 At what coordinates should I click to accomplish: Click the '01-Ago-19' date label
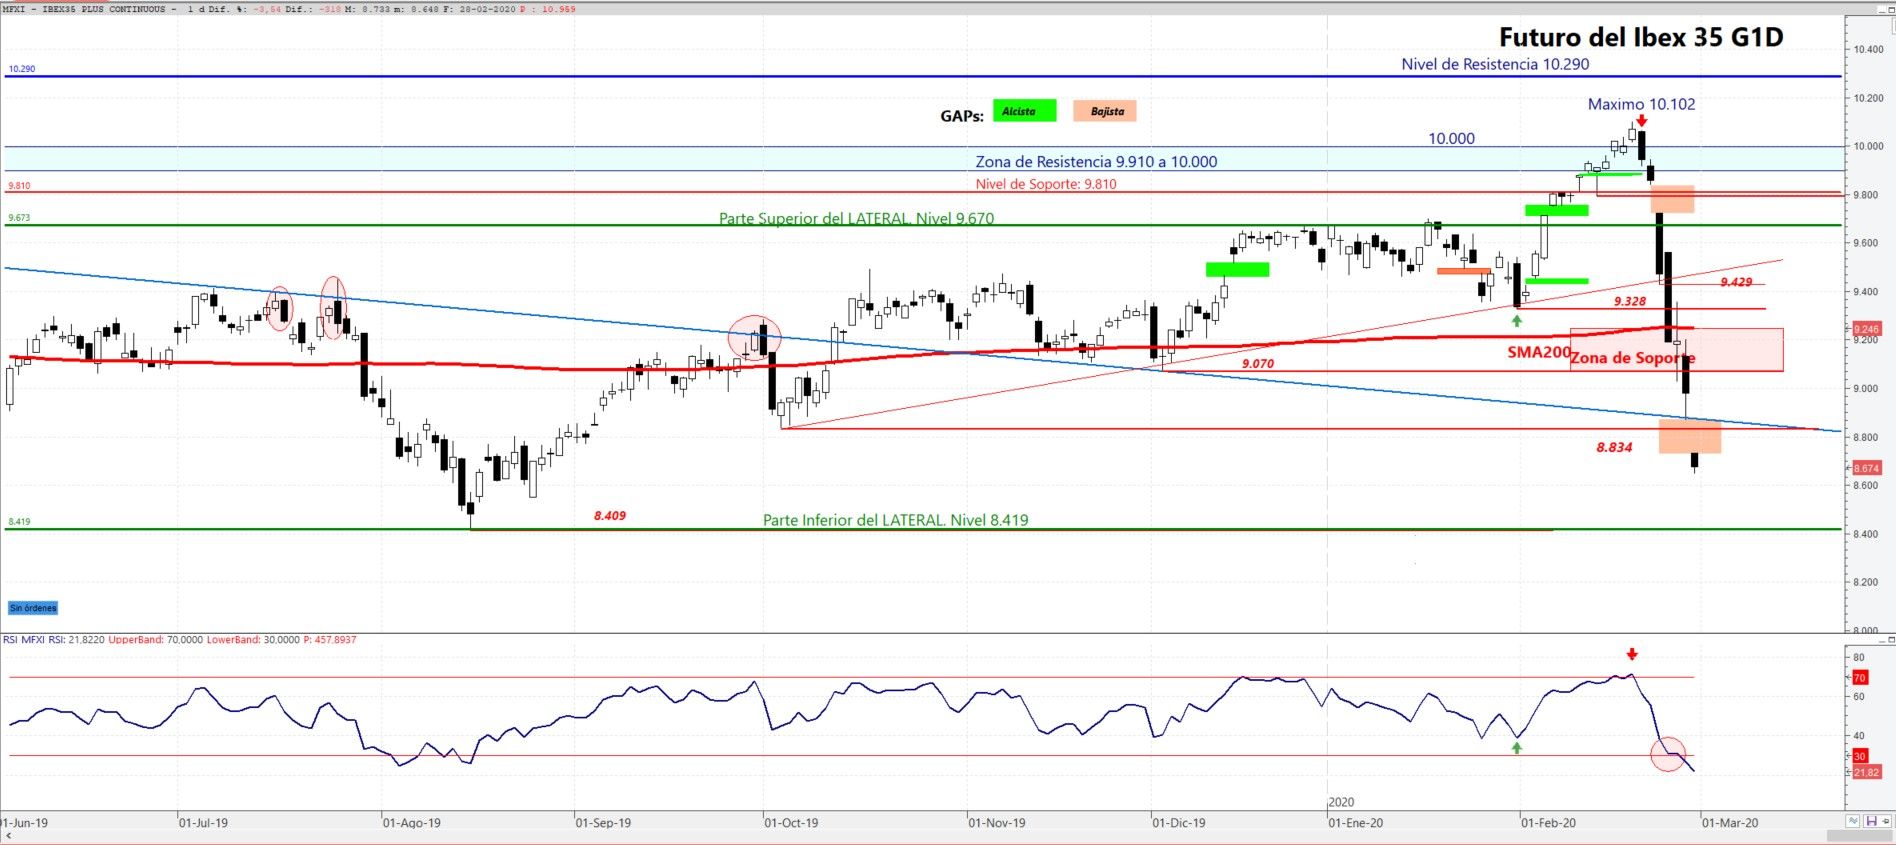point(411,823)
